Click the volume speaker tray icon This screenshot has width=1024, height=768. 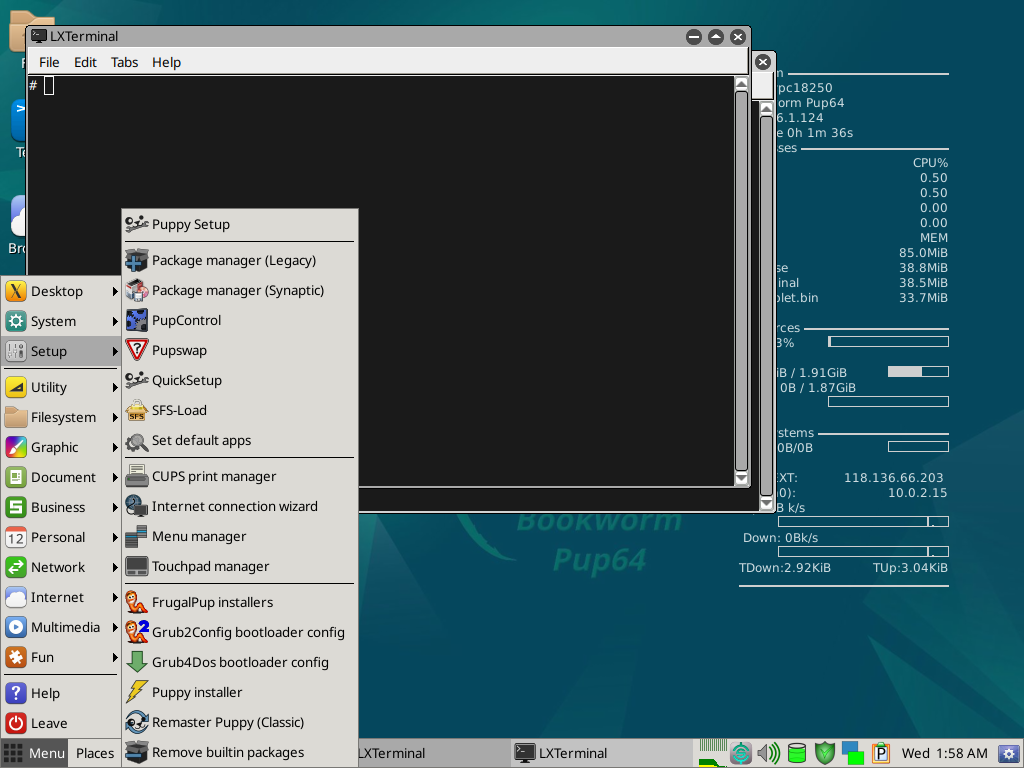tap(768, 753)
